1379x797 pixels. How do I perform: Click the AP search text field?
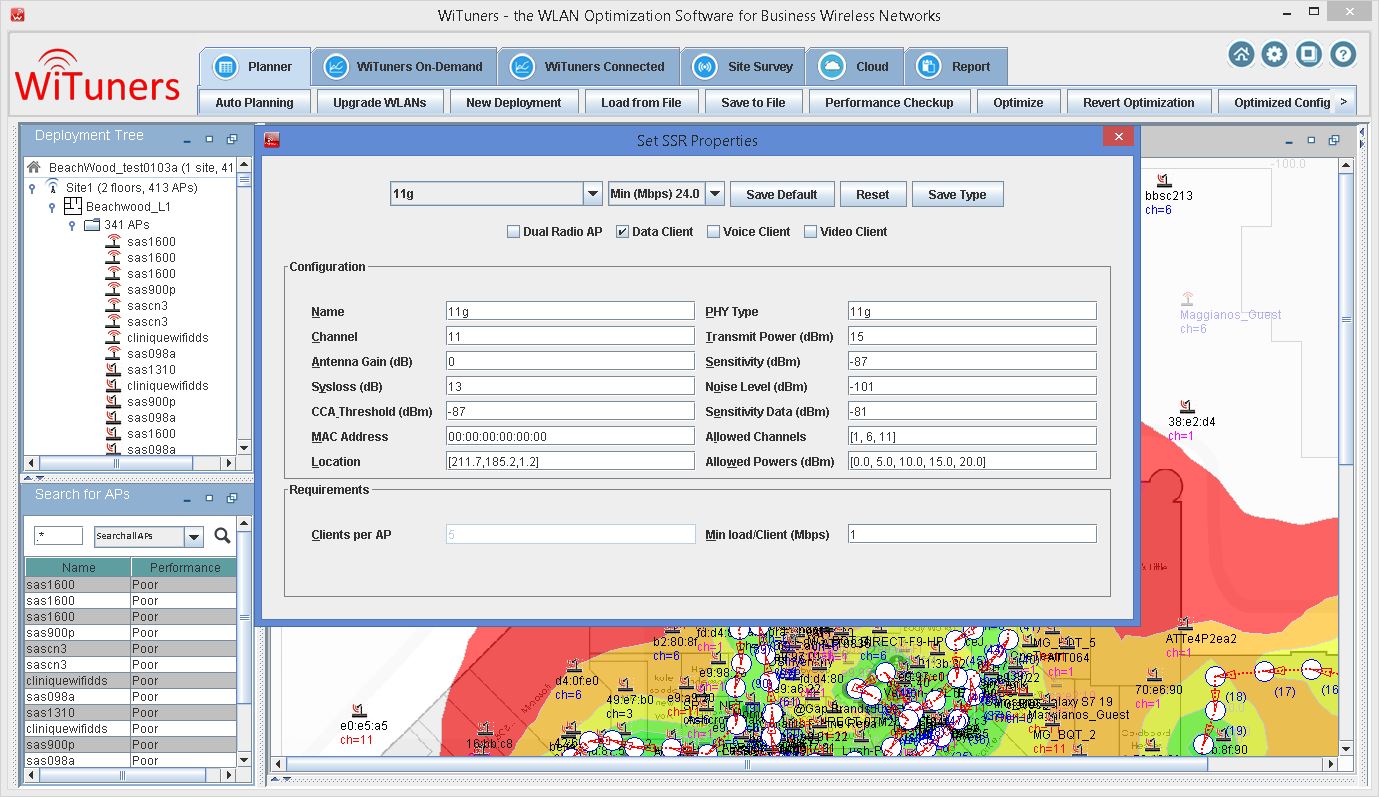coord(58,536)
